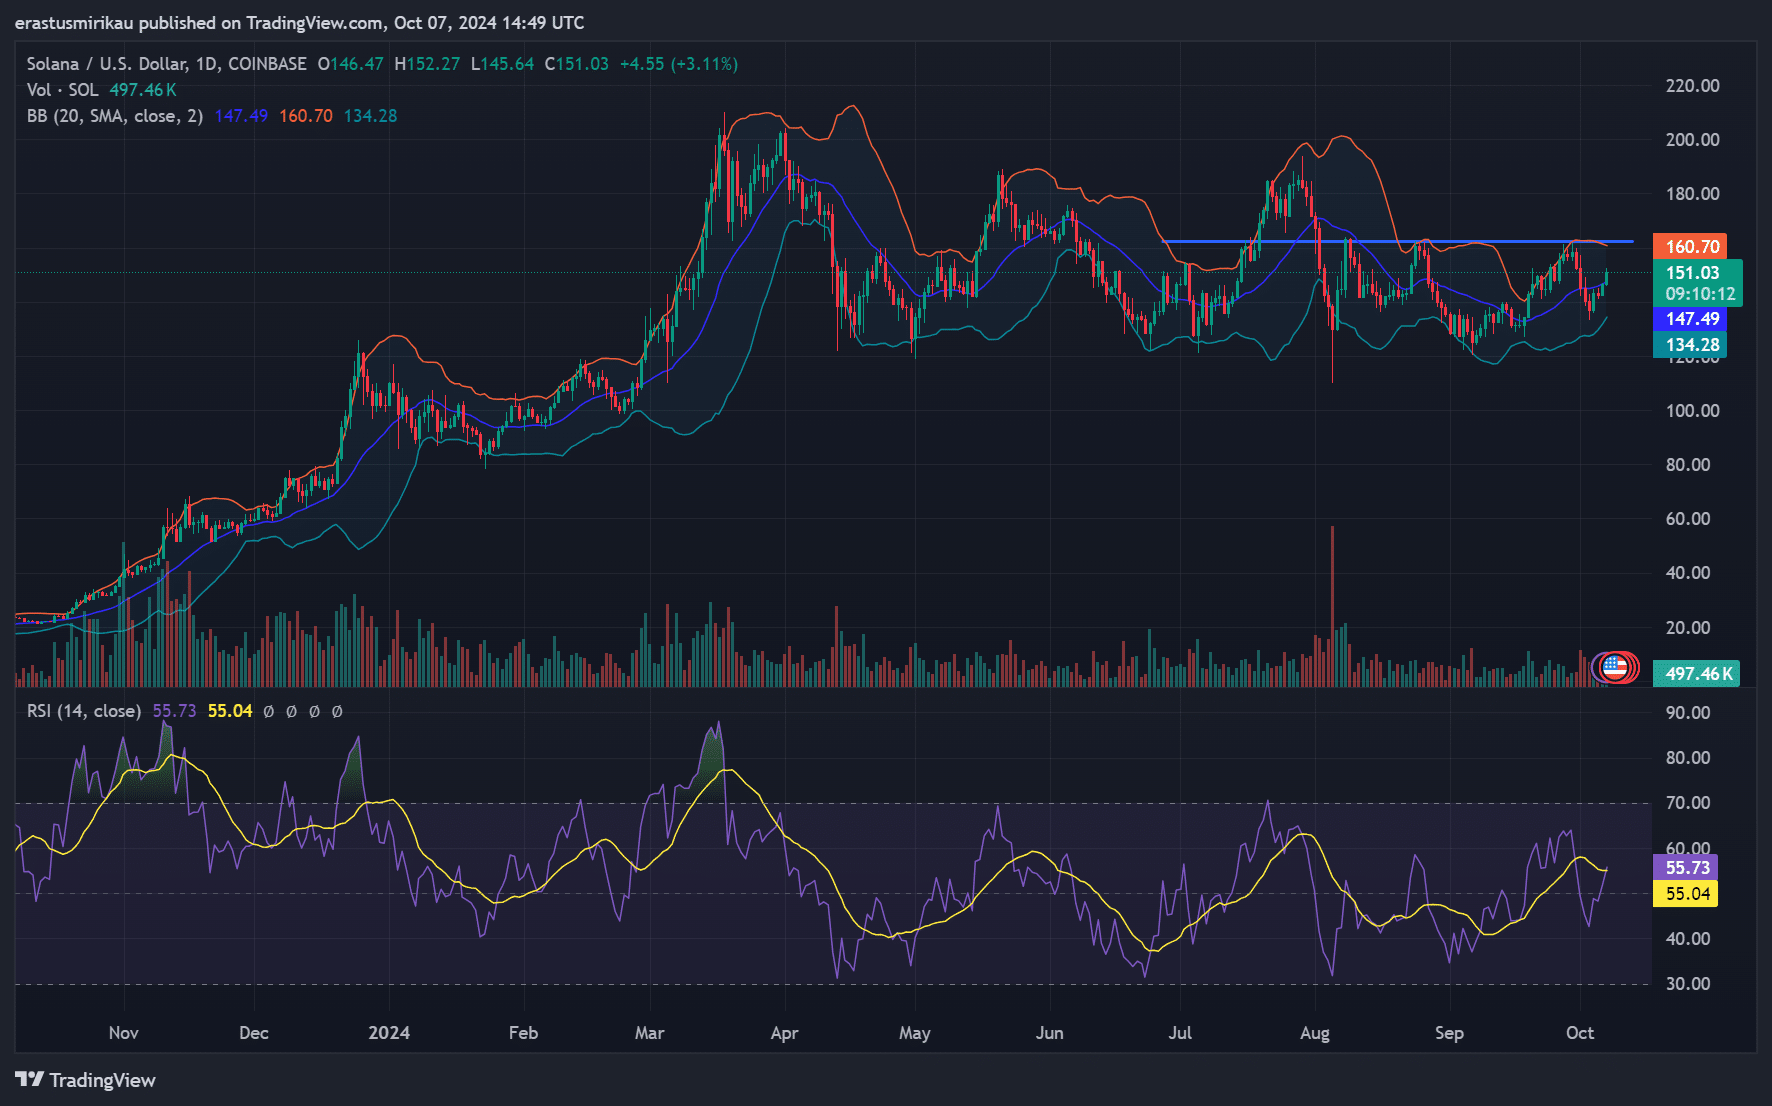Viewport: 1772px width, 1106px height.
Task: Click the 497.46K volume scale tag
Action: [1696, 674]
